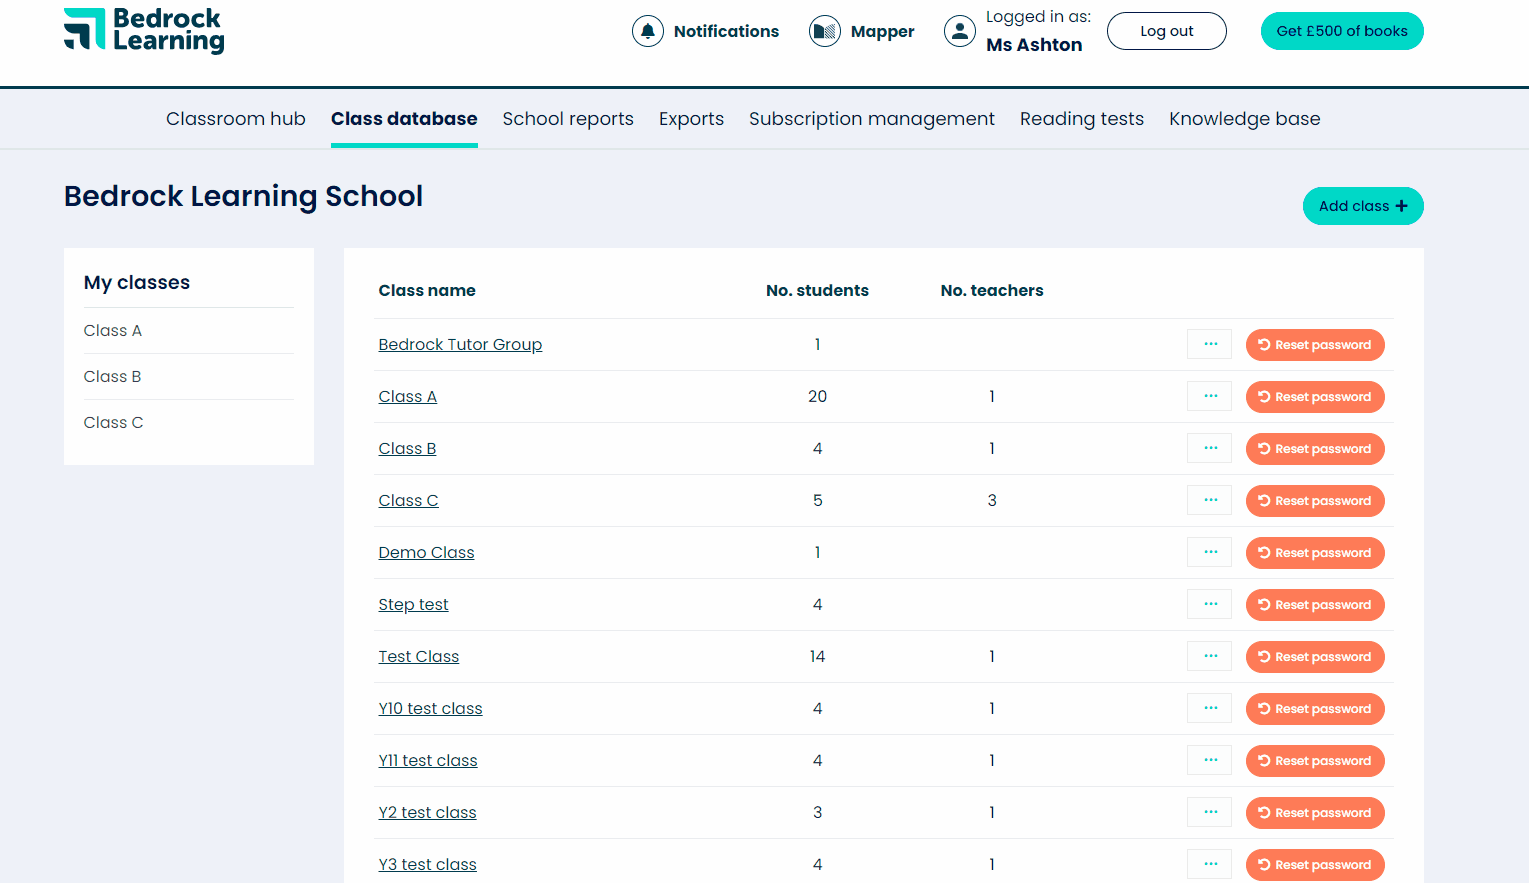Click the Log out button

coord(1167,31)
